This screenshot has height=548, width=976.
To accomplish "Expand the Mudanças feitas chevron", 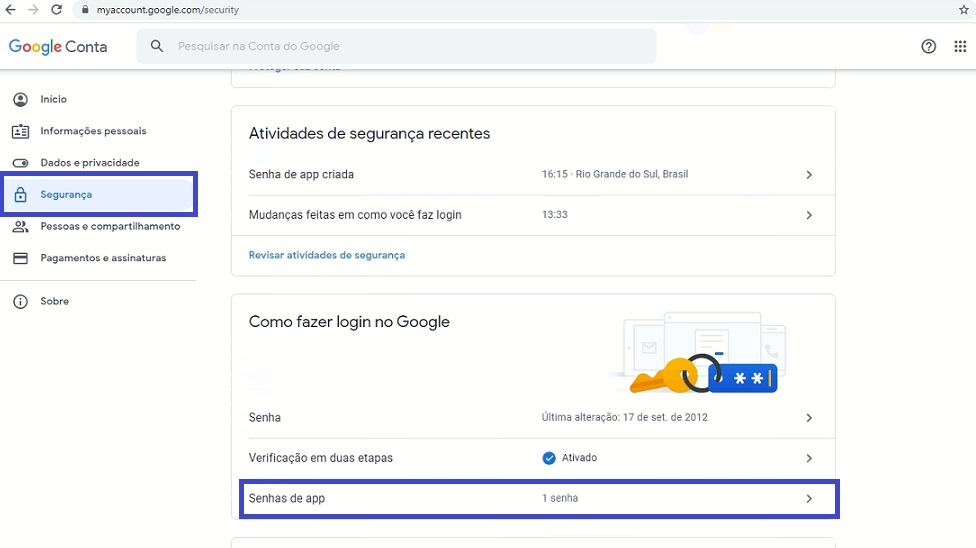I will point(809,215).
